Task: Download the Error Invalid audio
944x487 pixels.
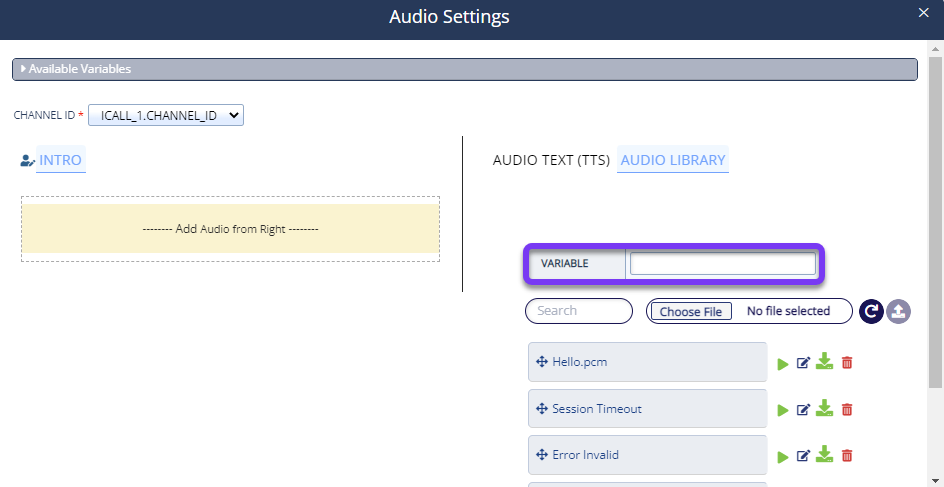Action: pyautogui.click(x=824, y=454)
